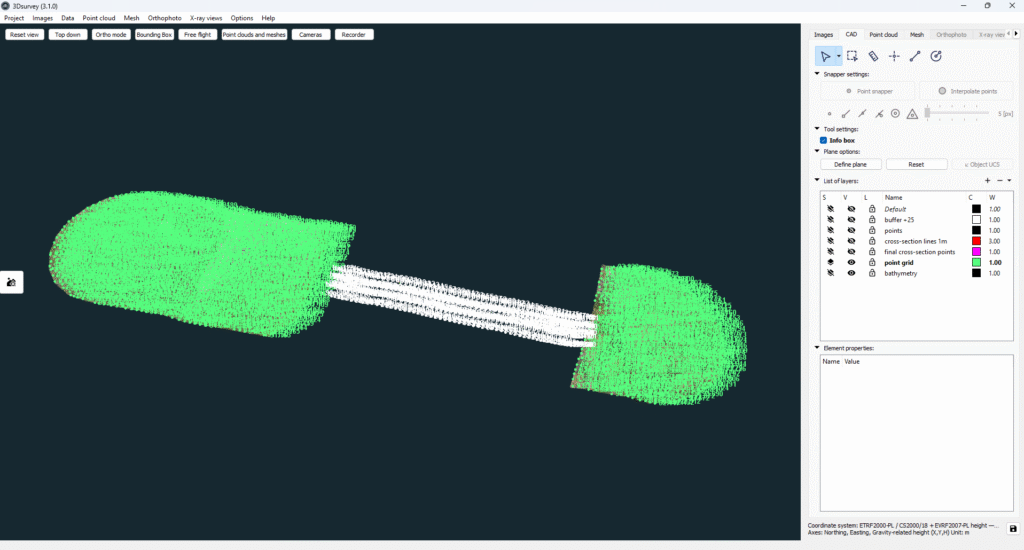Toggle Ortho mode button
This screenshot has width=1024, height=550.
tap(111, 35)
